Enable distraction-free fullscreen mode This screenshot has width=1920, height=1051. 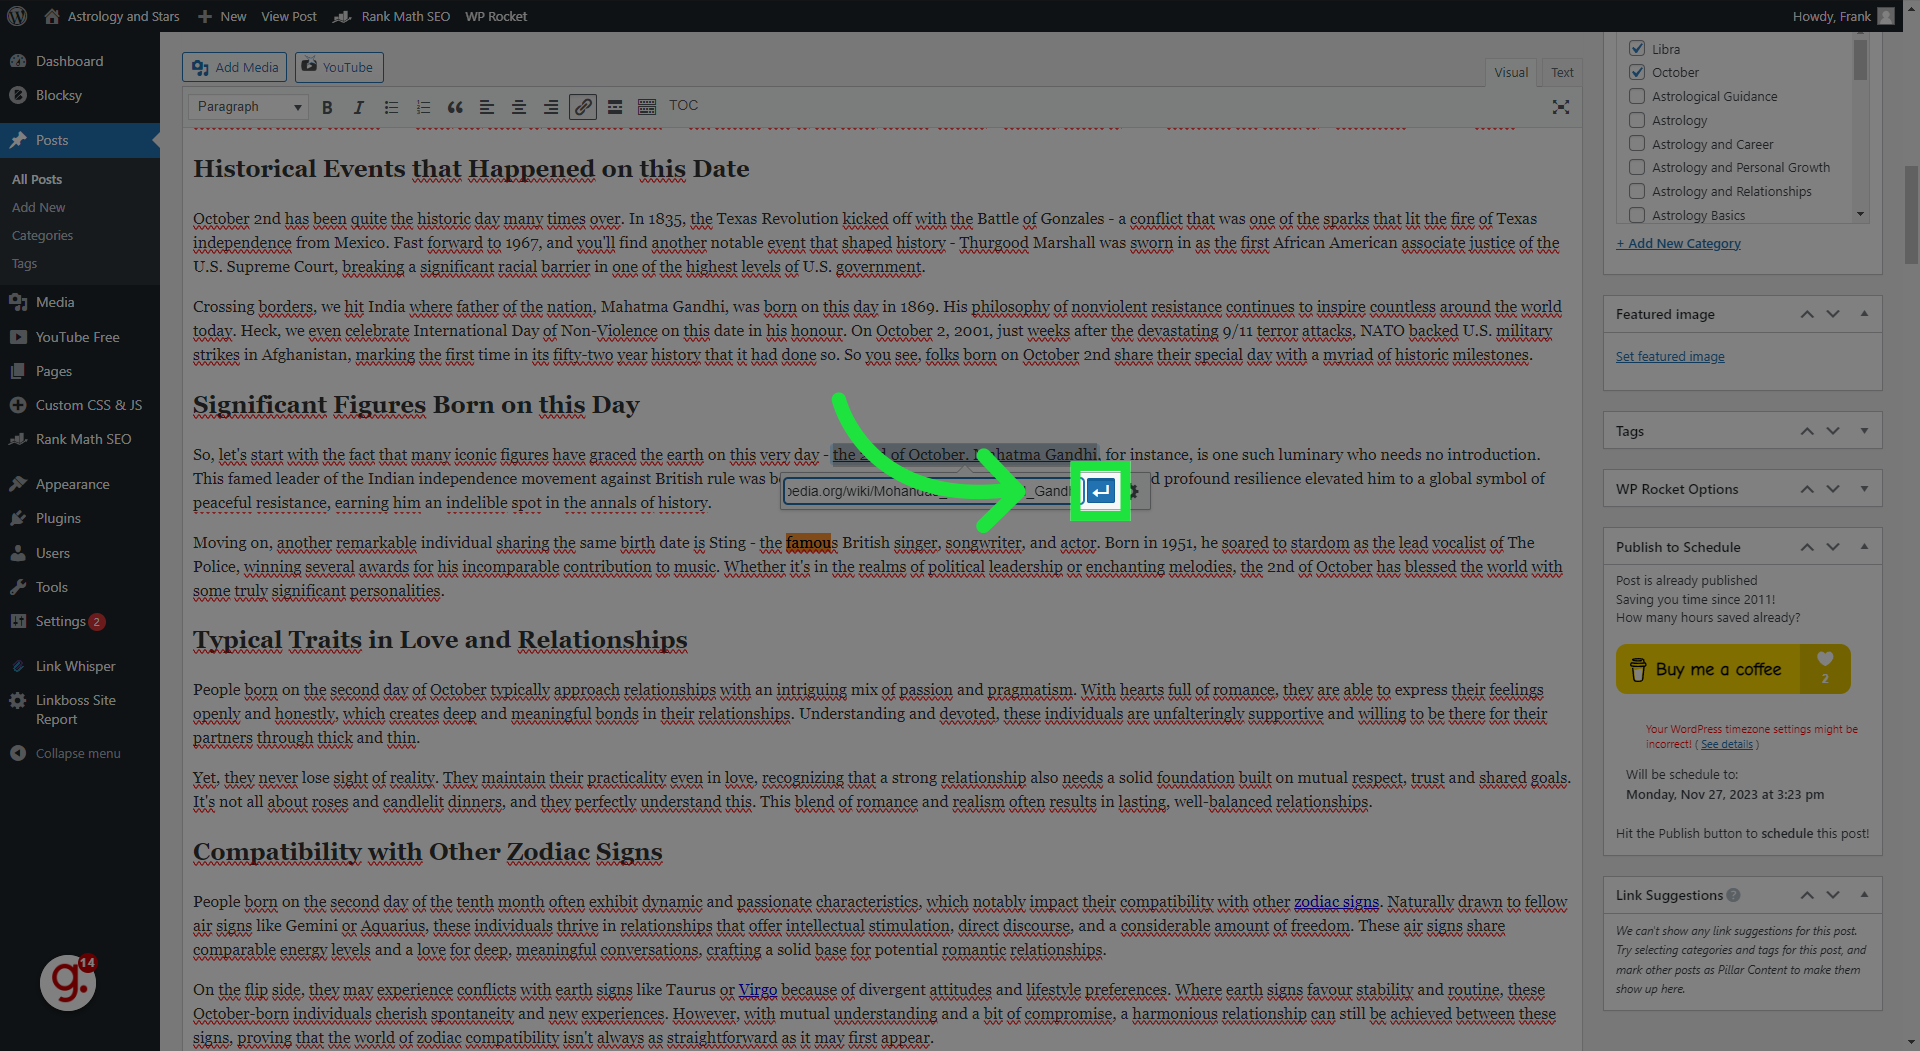1560,107
